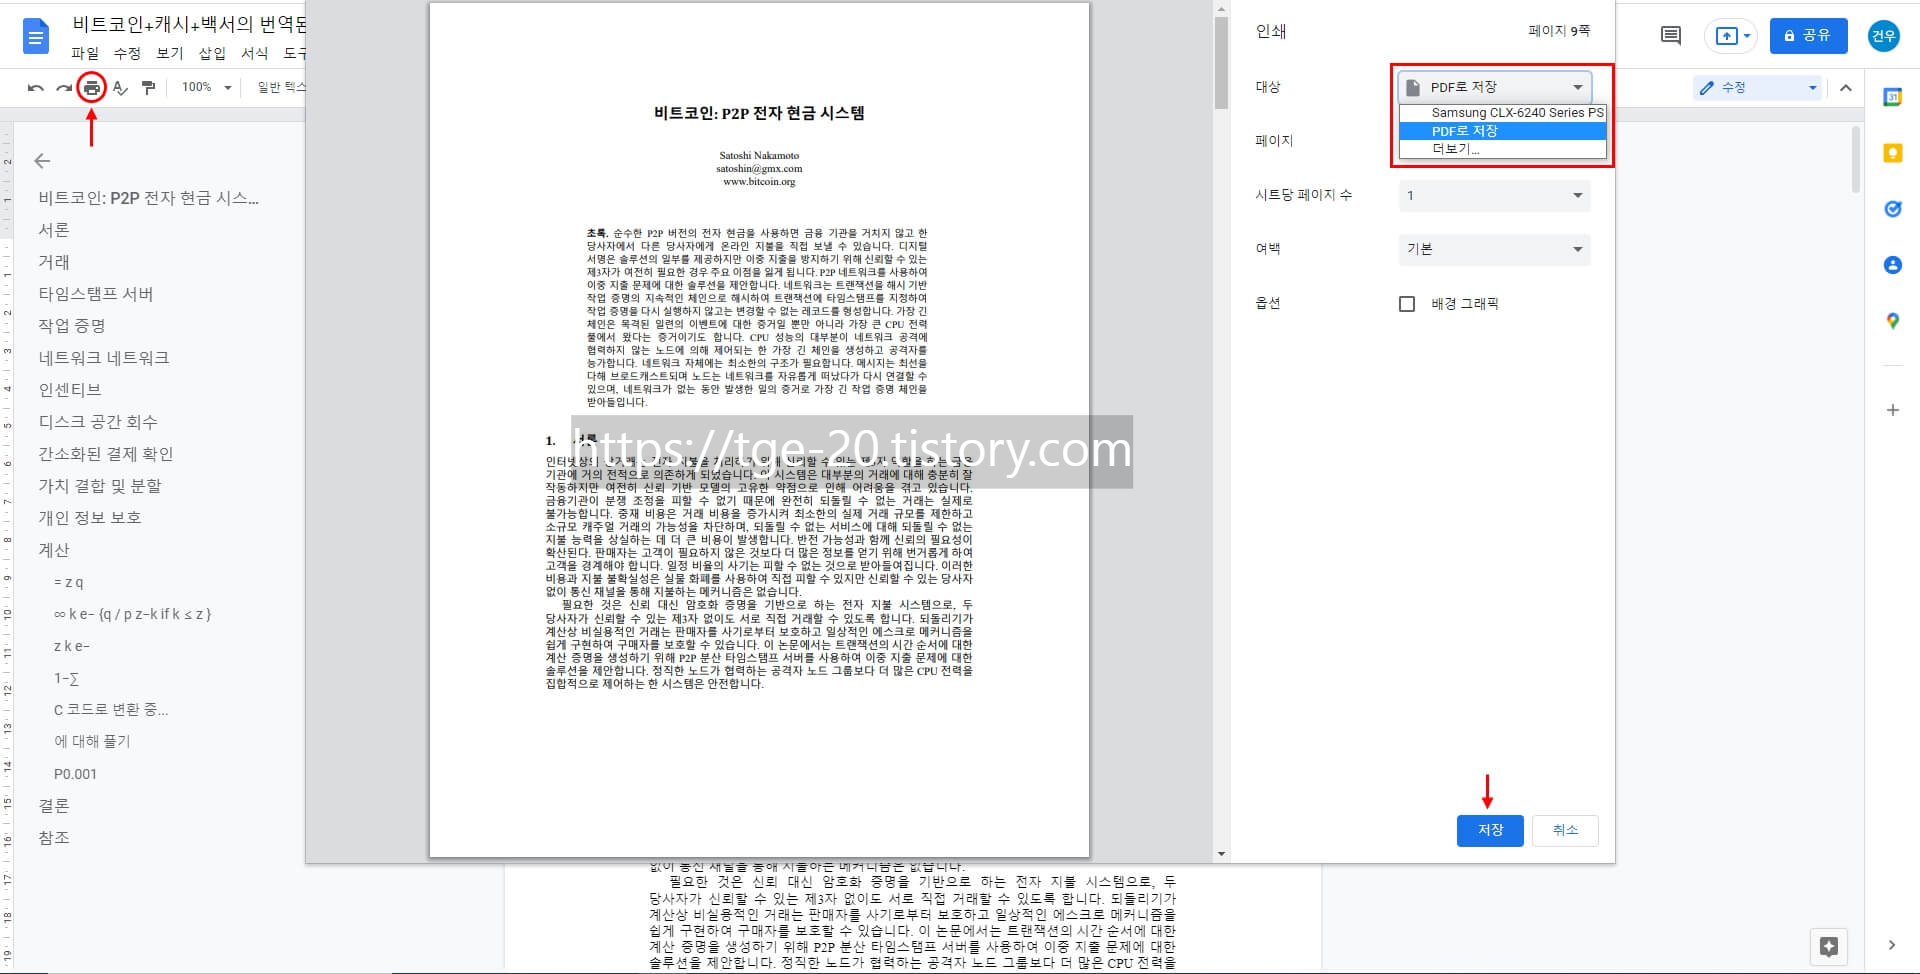
Task: Open the editing mode dropdown
Action: (1758, 88)
